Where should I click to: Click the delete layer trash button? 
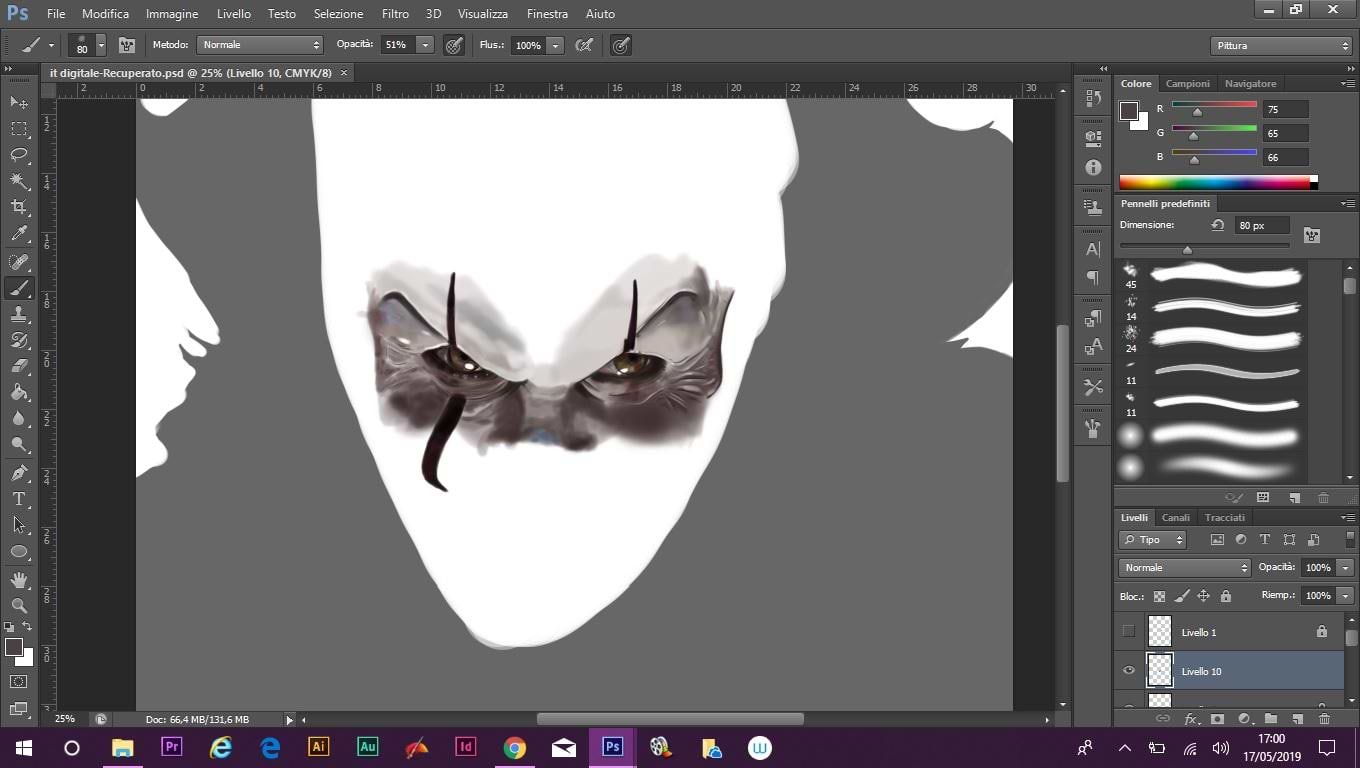[1324, 719]
